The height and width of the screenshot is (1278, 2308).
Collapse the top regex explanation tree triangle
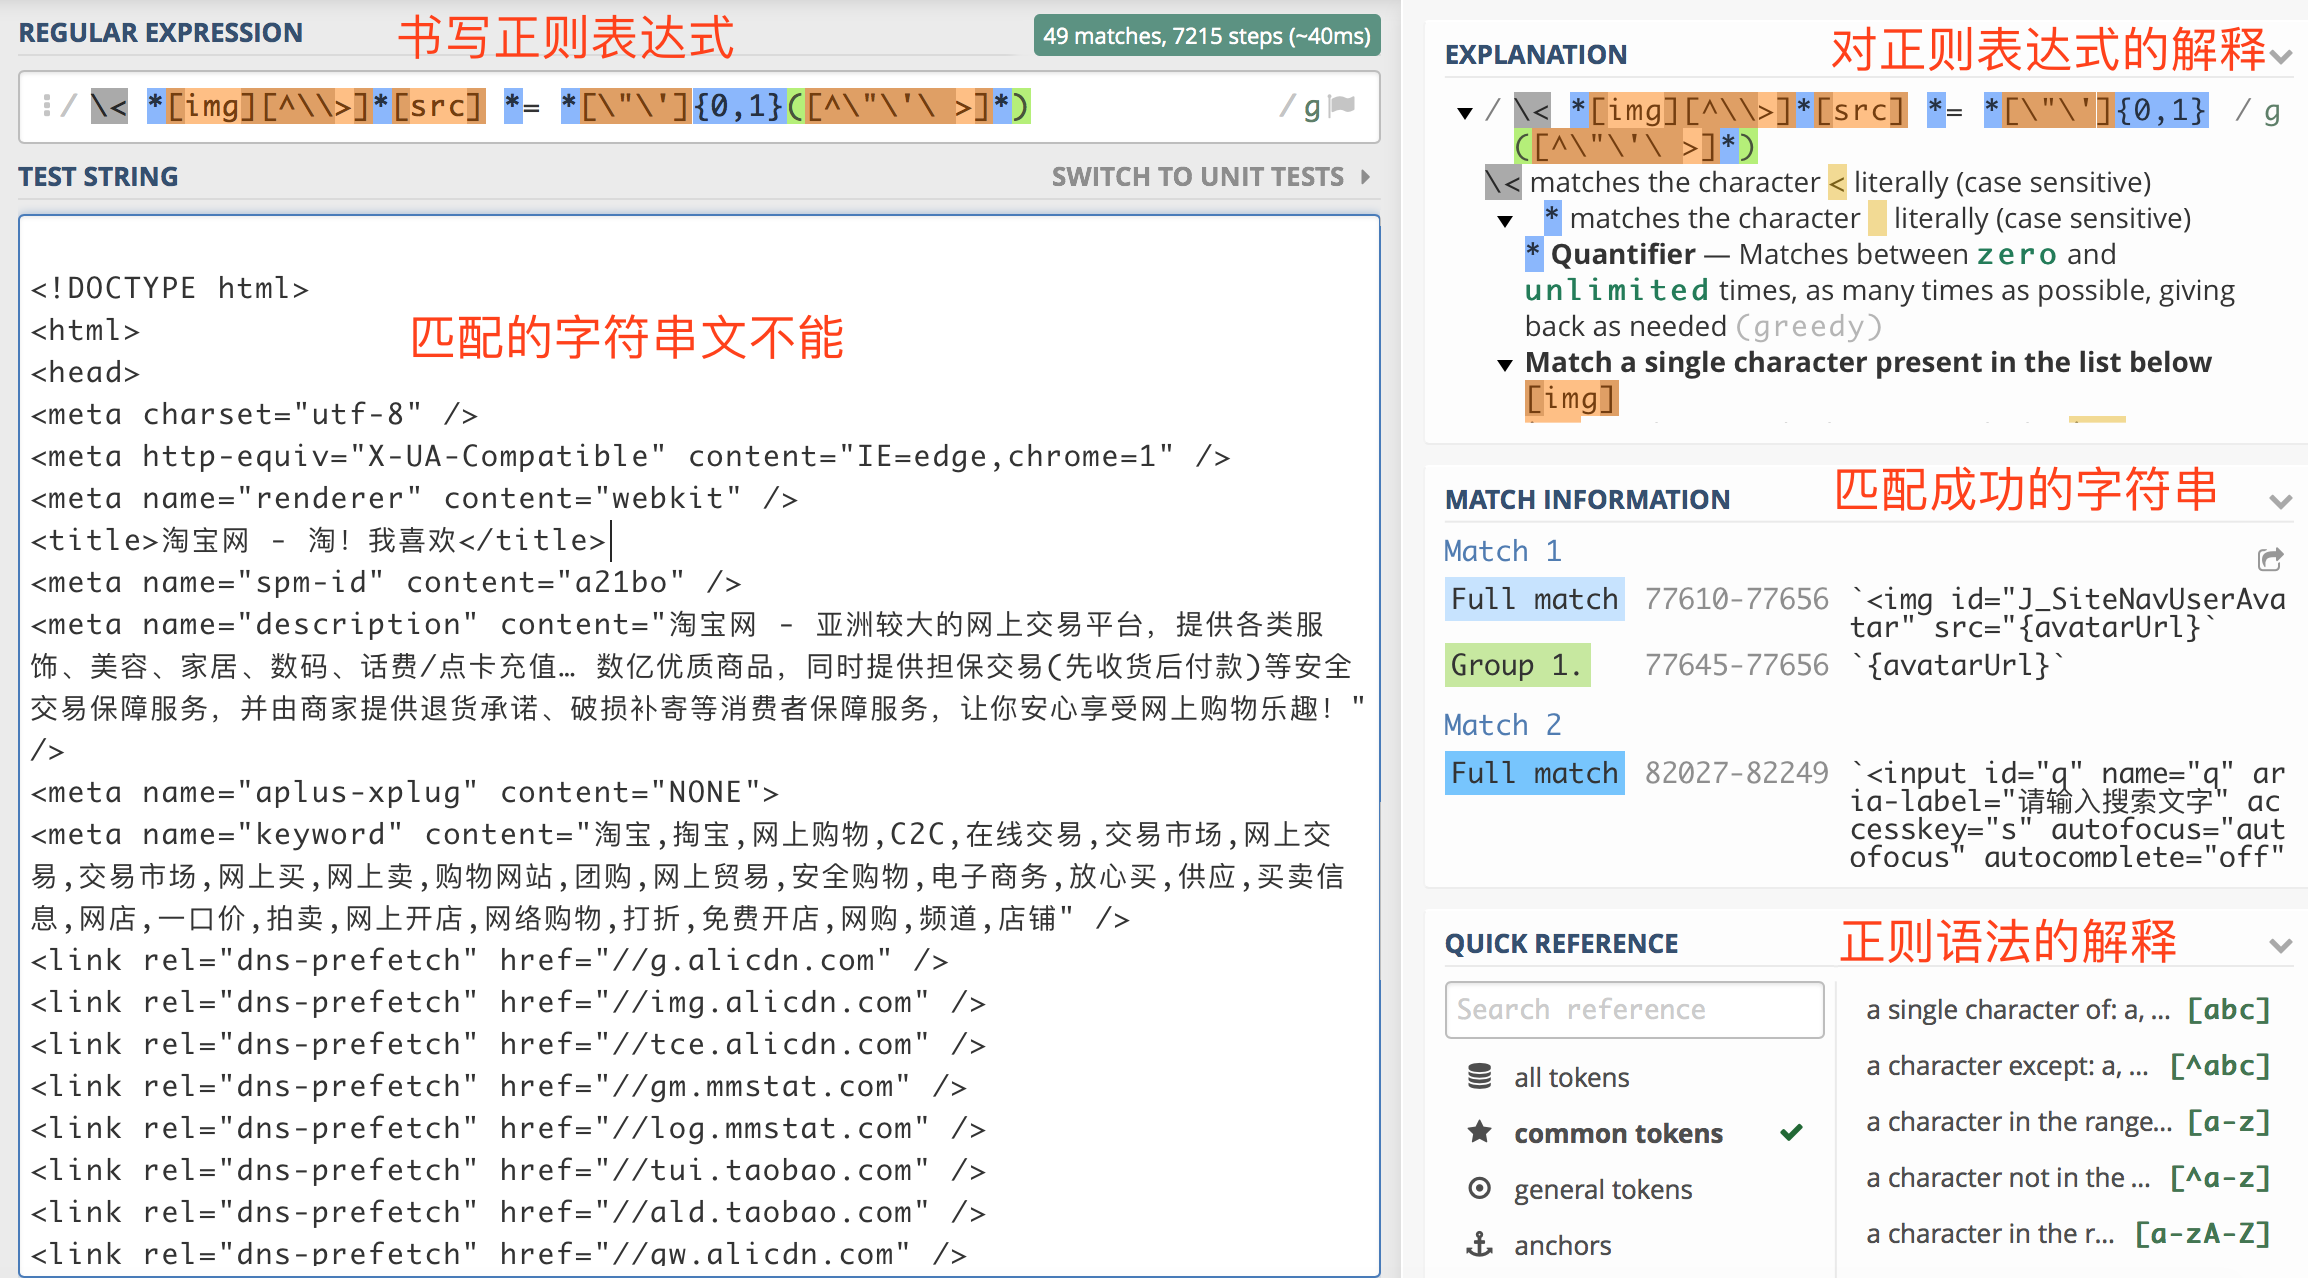[x=1465, y=113]
